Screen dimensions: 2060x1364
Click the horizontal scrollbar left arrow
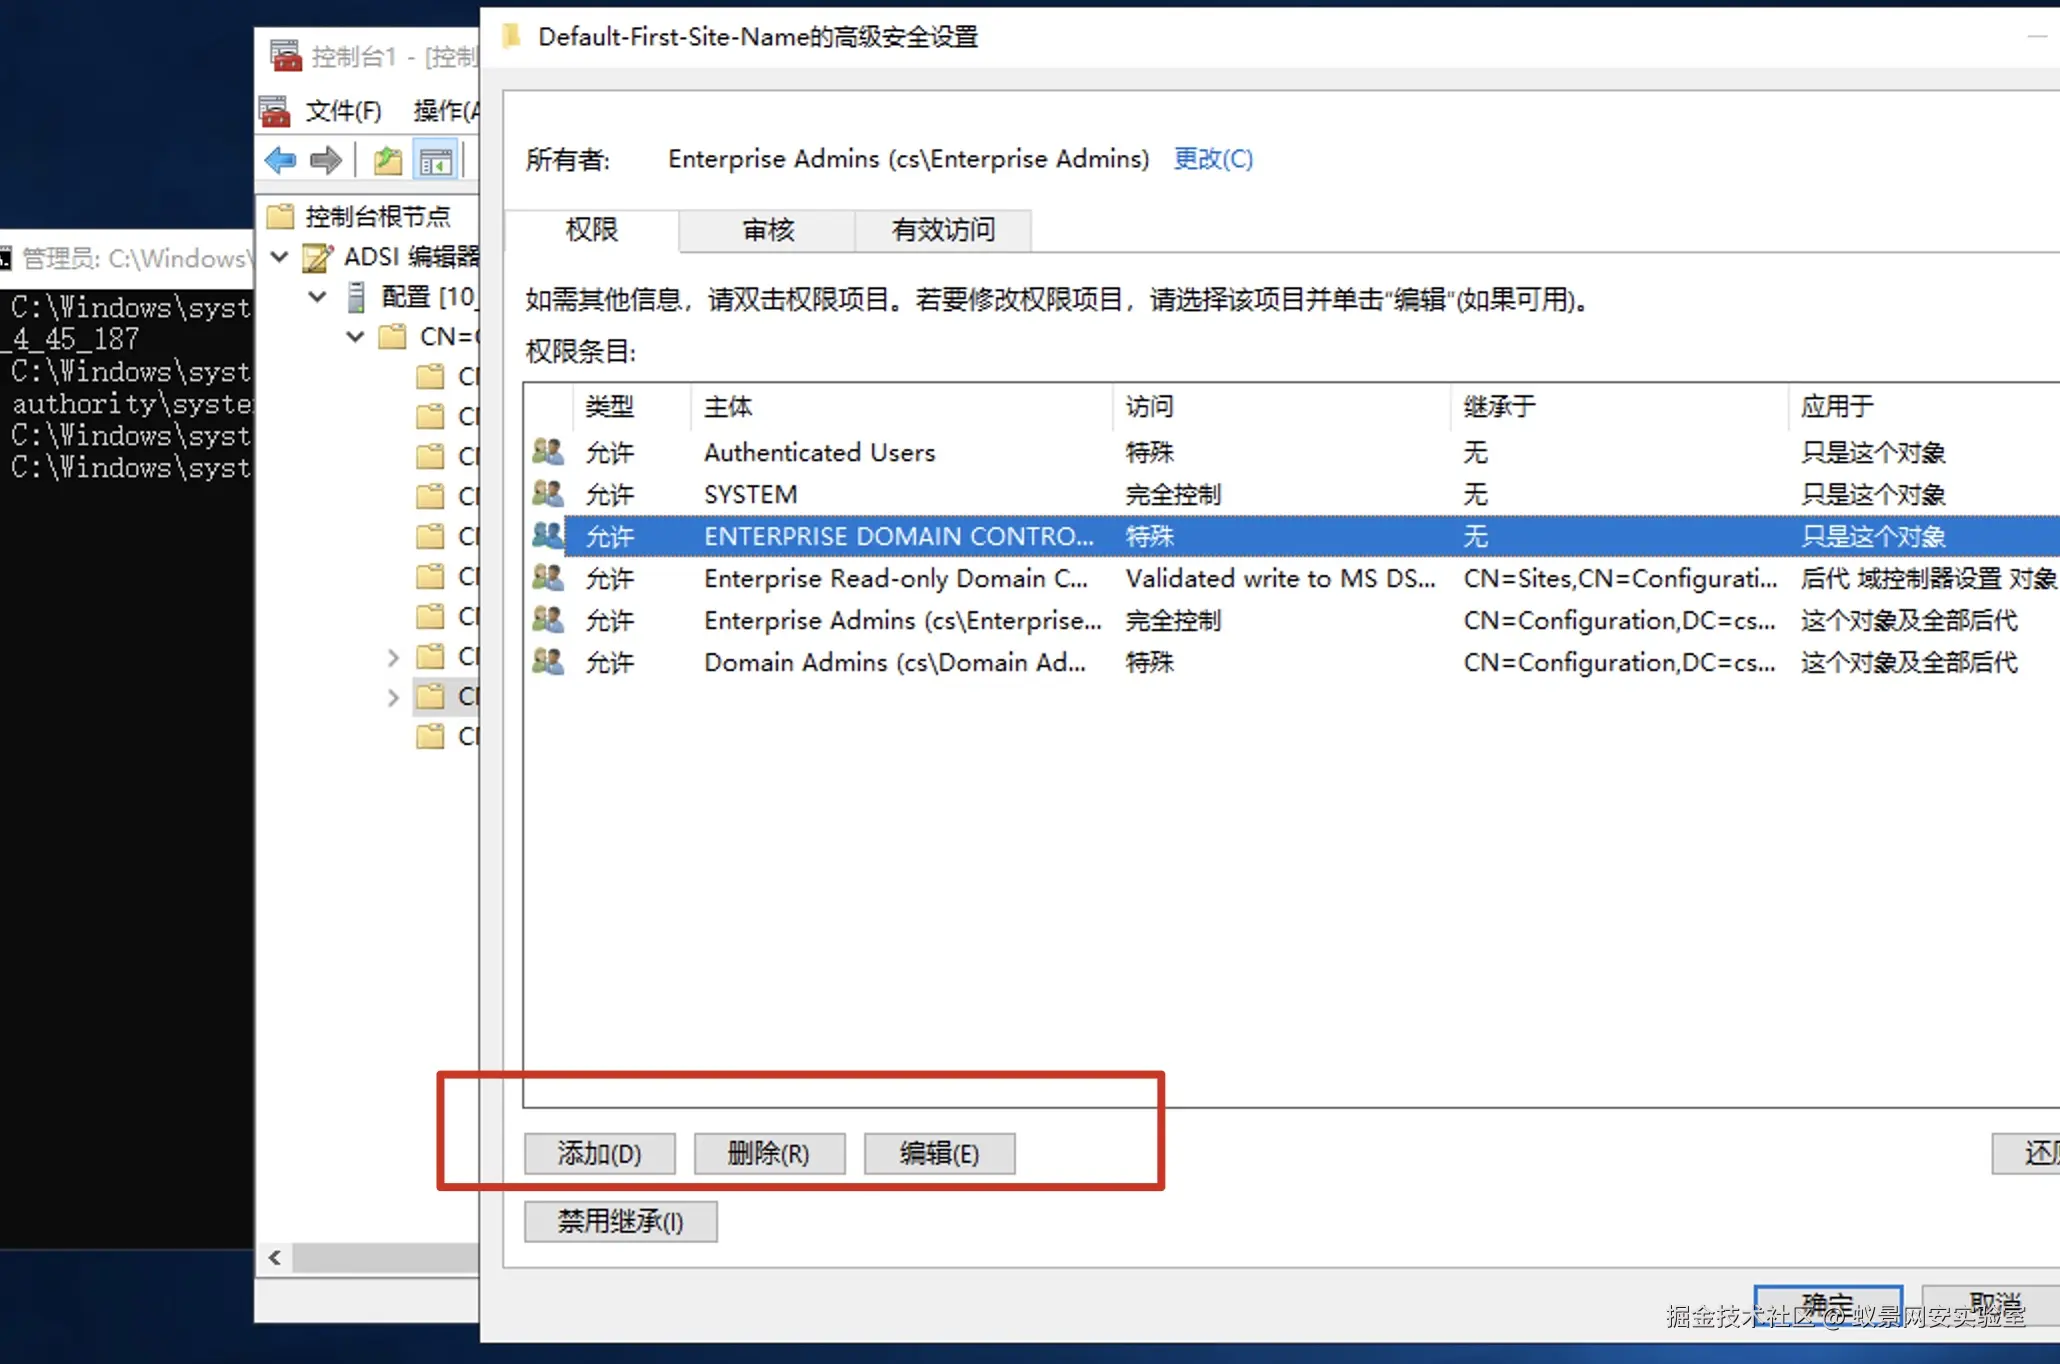click(x=275, y=1257)
